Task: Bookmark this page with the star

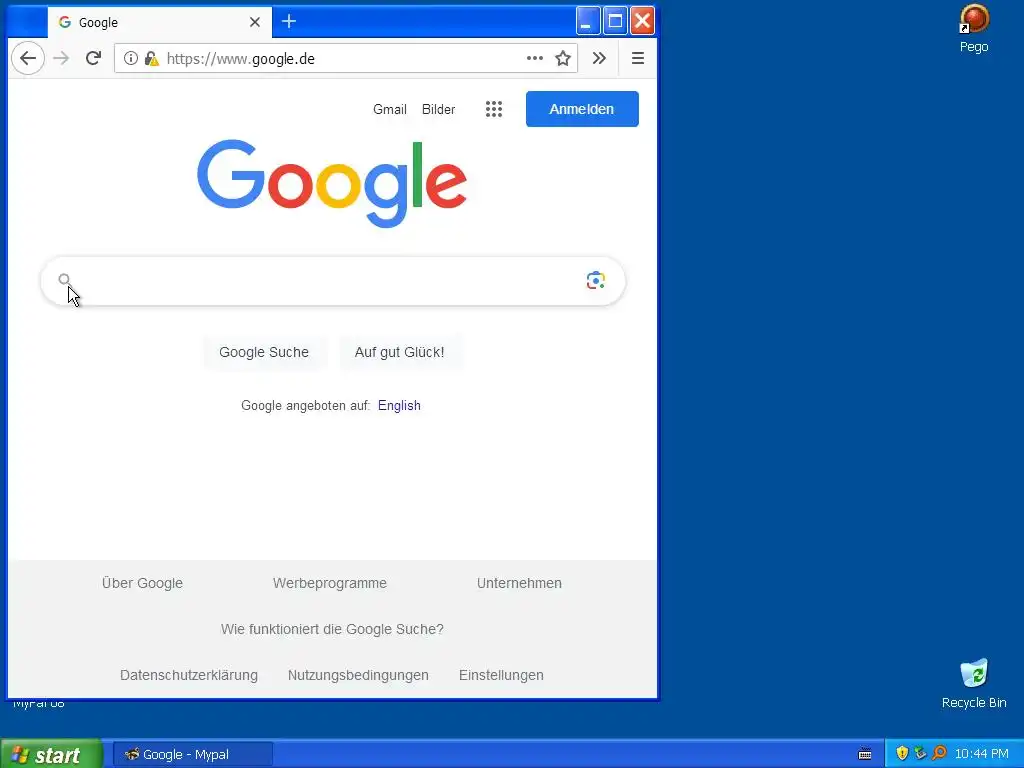Action: click(563, 58)
